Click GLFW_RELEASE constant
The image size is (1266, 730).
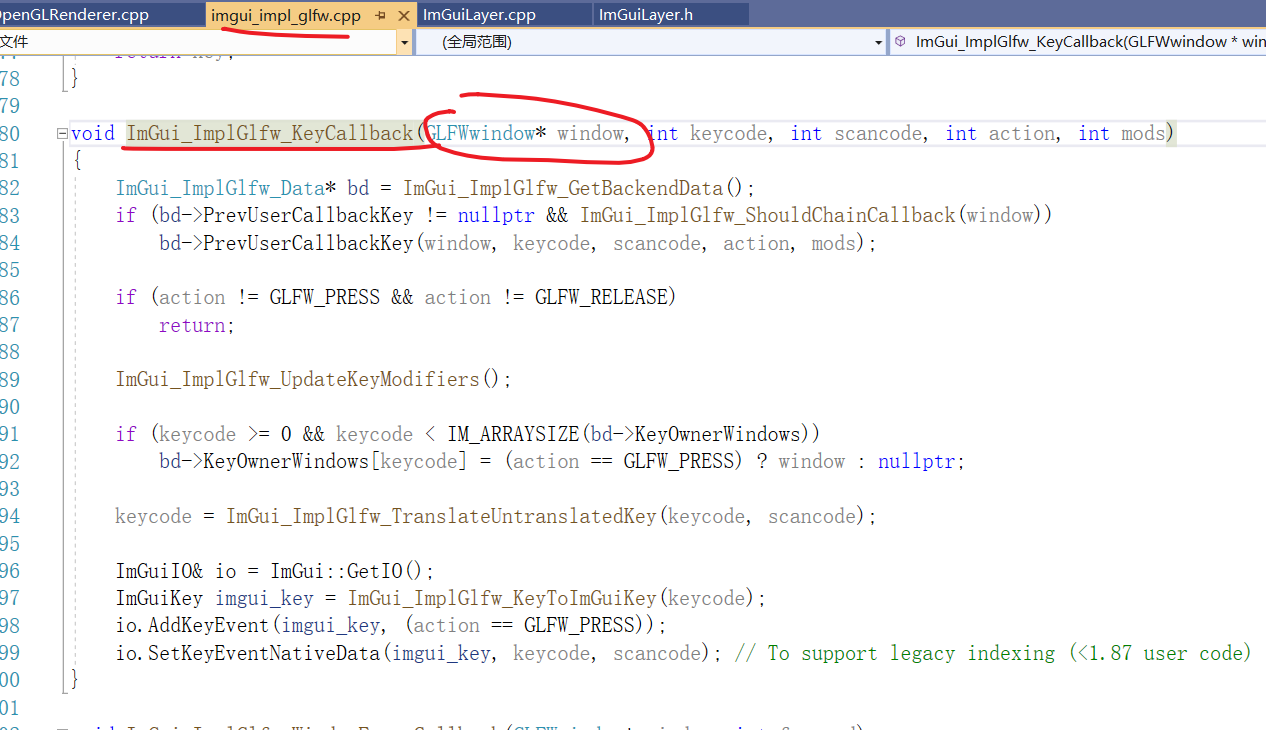tap(600, 297)
